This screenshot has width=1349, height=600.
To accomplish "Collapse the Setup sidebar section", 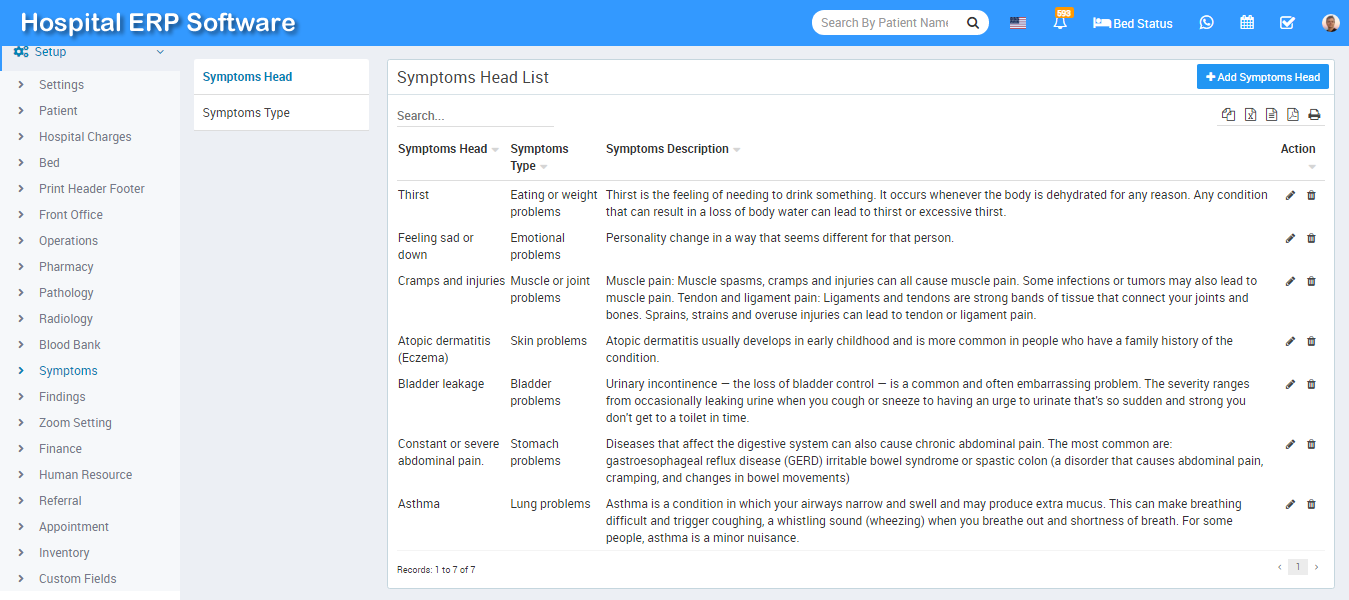I will pos(160,52).
